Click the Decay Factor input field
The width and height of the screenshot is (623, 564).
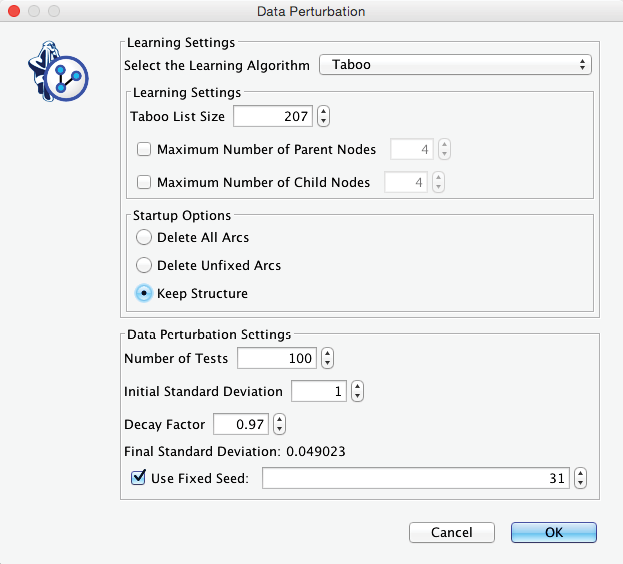(240, 424)
